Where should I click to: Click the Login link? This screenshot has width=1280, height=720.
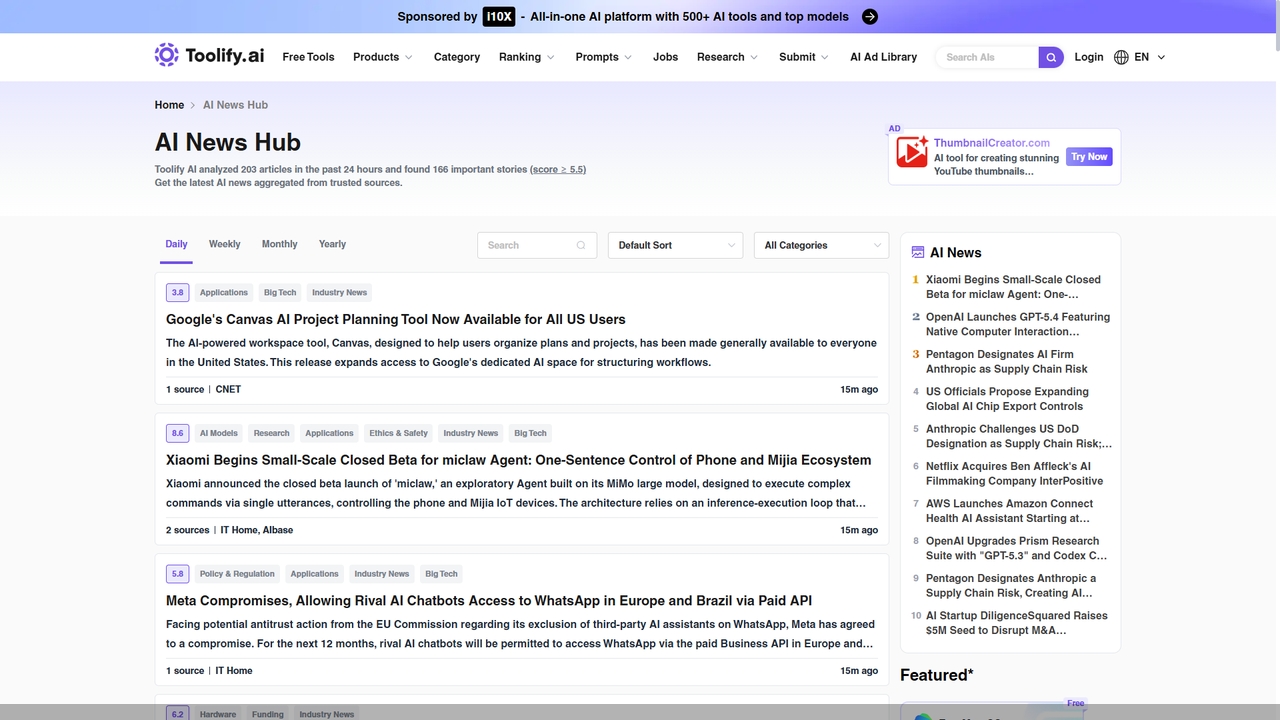1089,57
